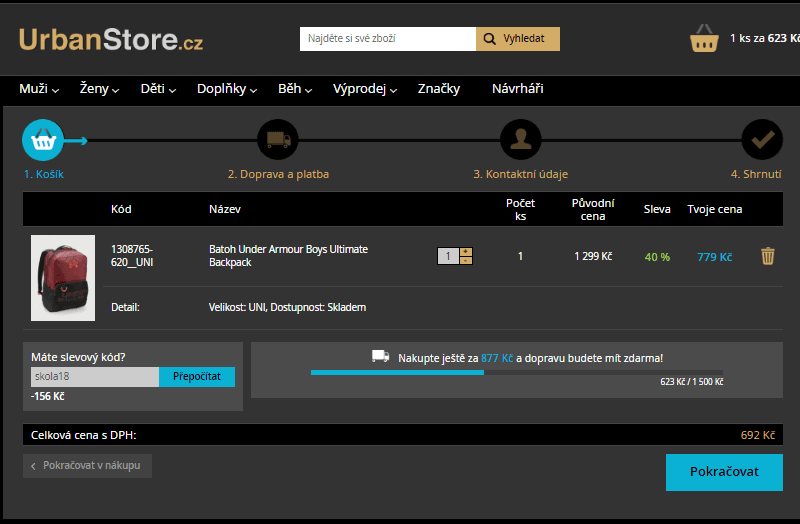Open the red backpack product thumbnail
Viewport: 800px width, 524px height.
tap(63, 278)
